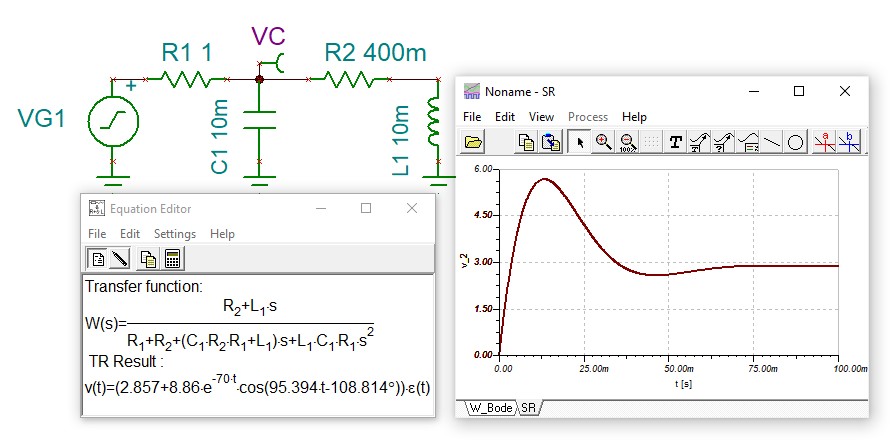Click calculator icon in Equation Editor
Image resolution: width=893 pixels, height=440 pixels.
tap(173, 259)
